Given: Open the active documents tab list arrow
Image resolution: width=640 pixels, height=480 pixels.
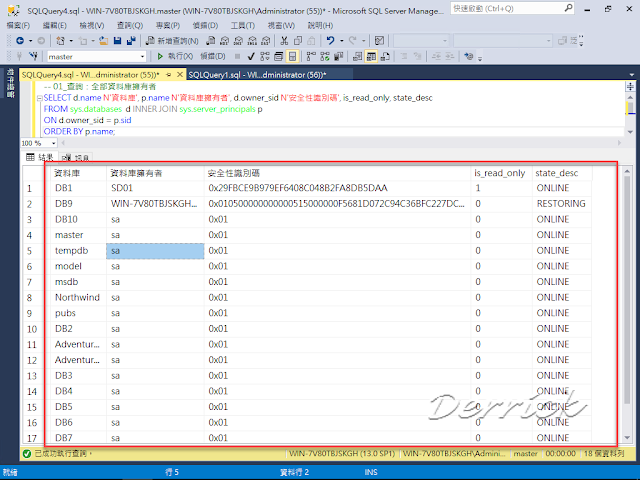Looking at the screenshot, I should [631, 75].
